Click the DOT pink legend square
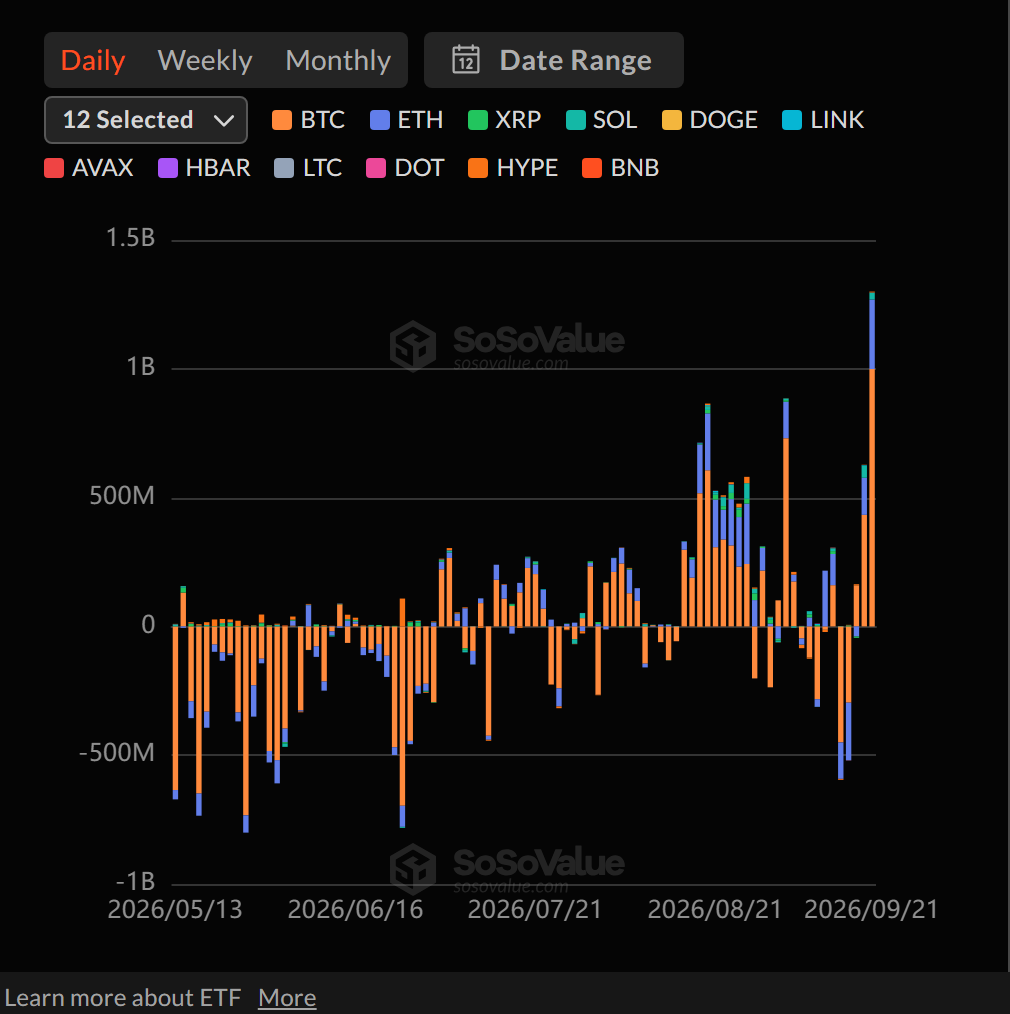1010x1014 pixels. click(x=376, y=168)
